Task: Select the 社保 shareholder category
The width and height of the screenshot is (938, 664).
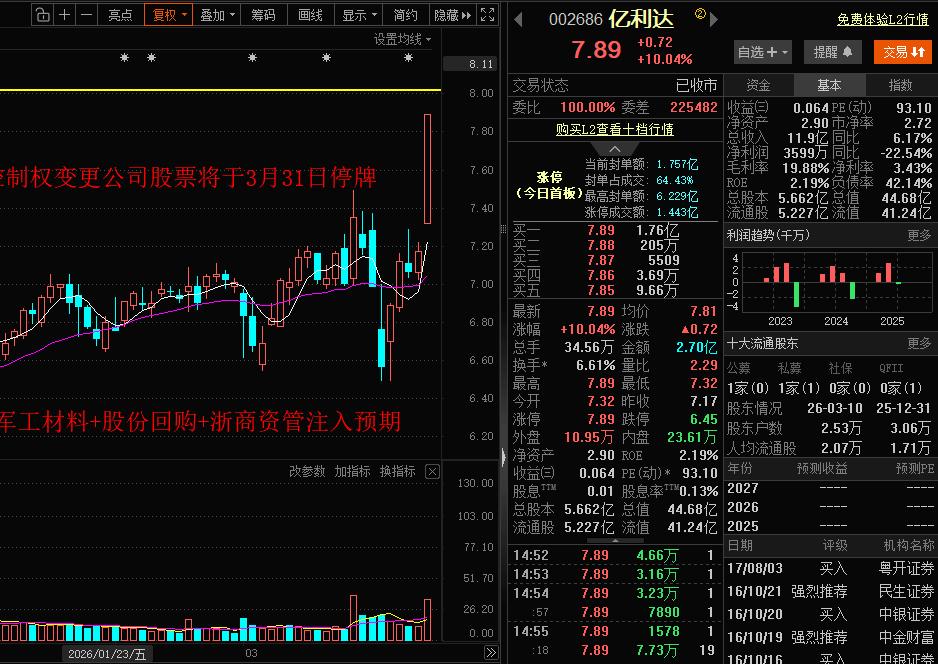Action: (x=840, y=368)
